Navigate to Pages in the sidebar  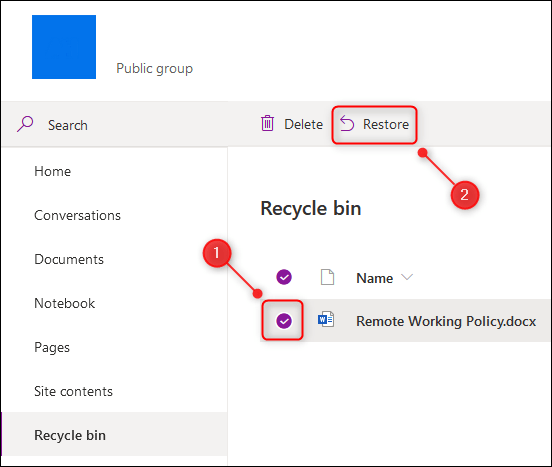[x=52, y=347]
